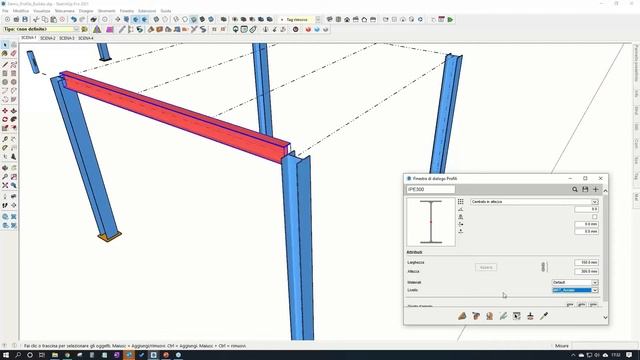This screenshot has height=360, width=640.
Task: Open the Tag dropdown in top toolbar
Action: tap(300, 20)
